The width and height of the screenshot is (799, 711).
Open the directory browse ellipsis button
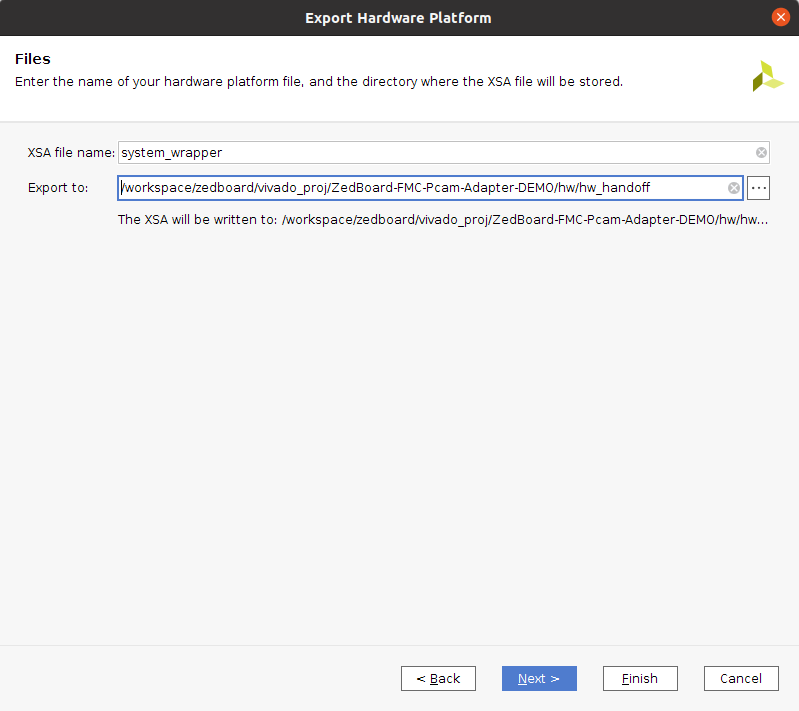pyautogui.click(x=758, y=188)
